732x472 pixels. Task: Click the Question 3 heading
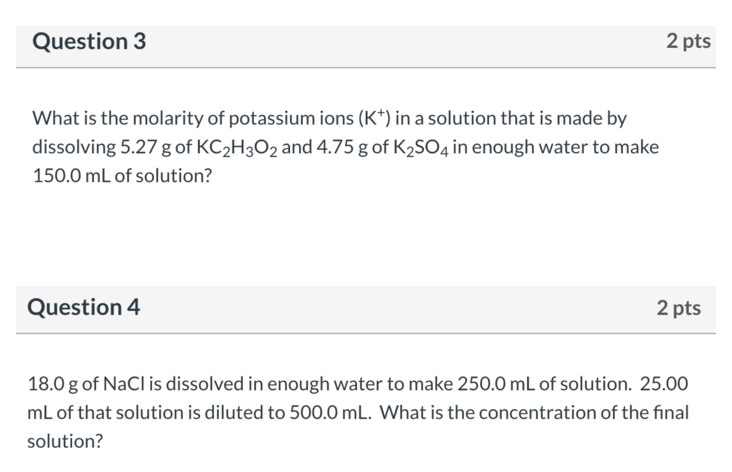click(x=89, y=42)
